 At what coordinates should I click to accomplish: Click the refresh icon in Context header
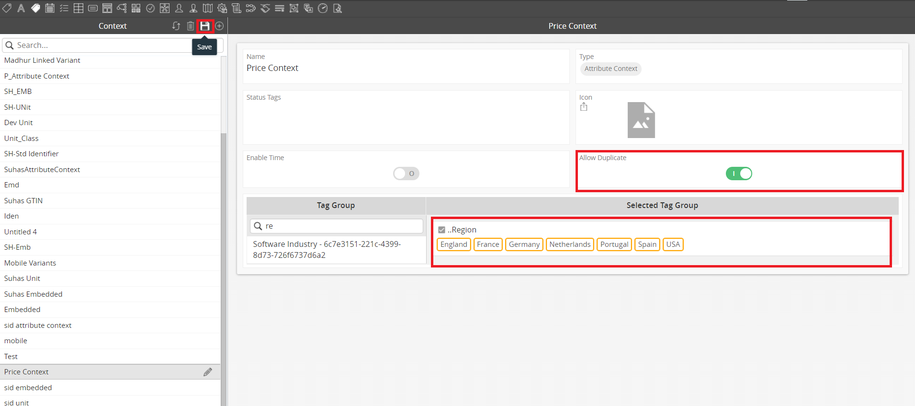click(176, 26)
